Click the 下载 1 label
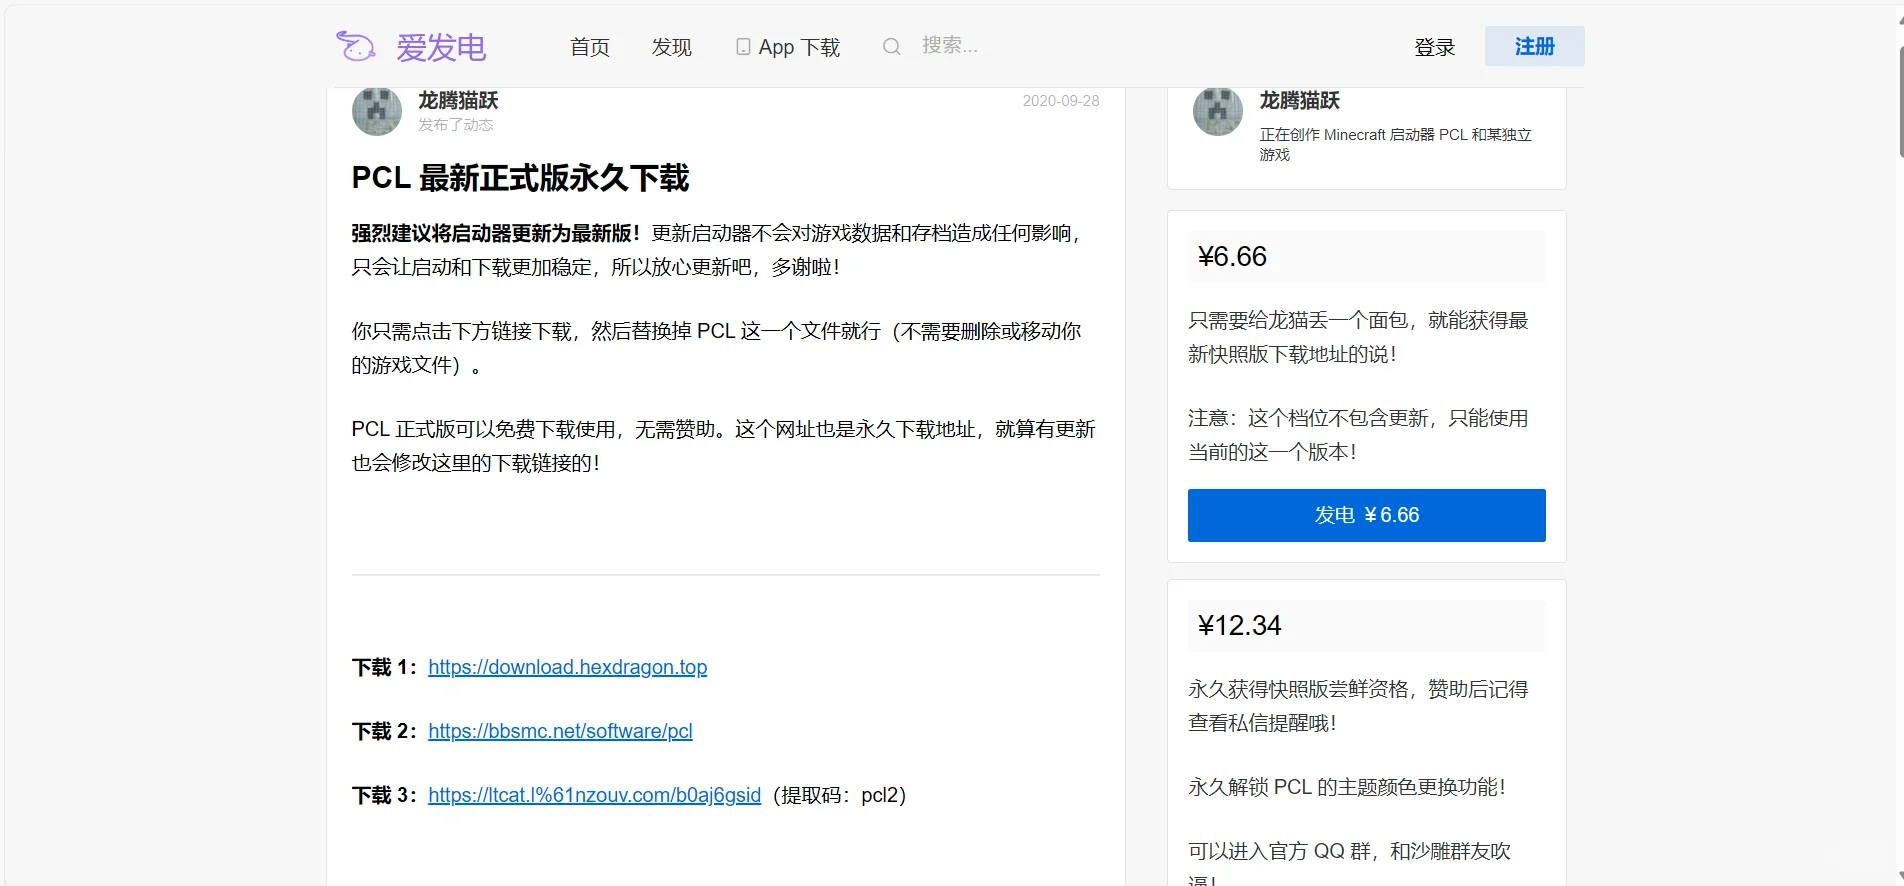This screenshot has width=1904, height=886. point(386,667)
